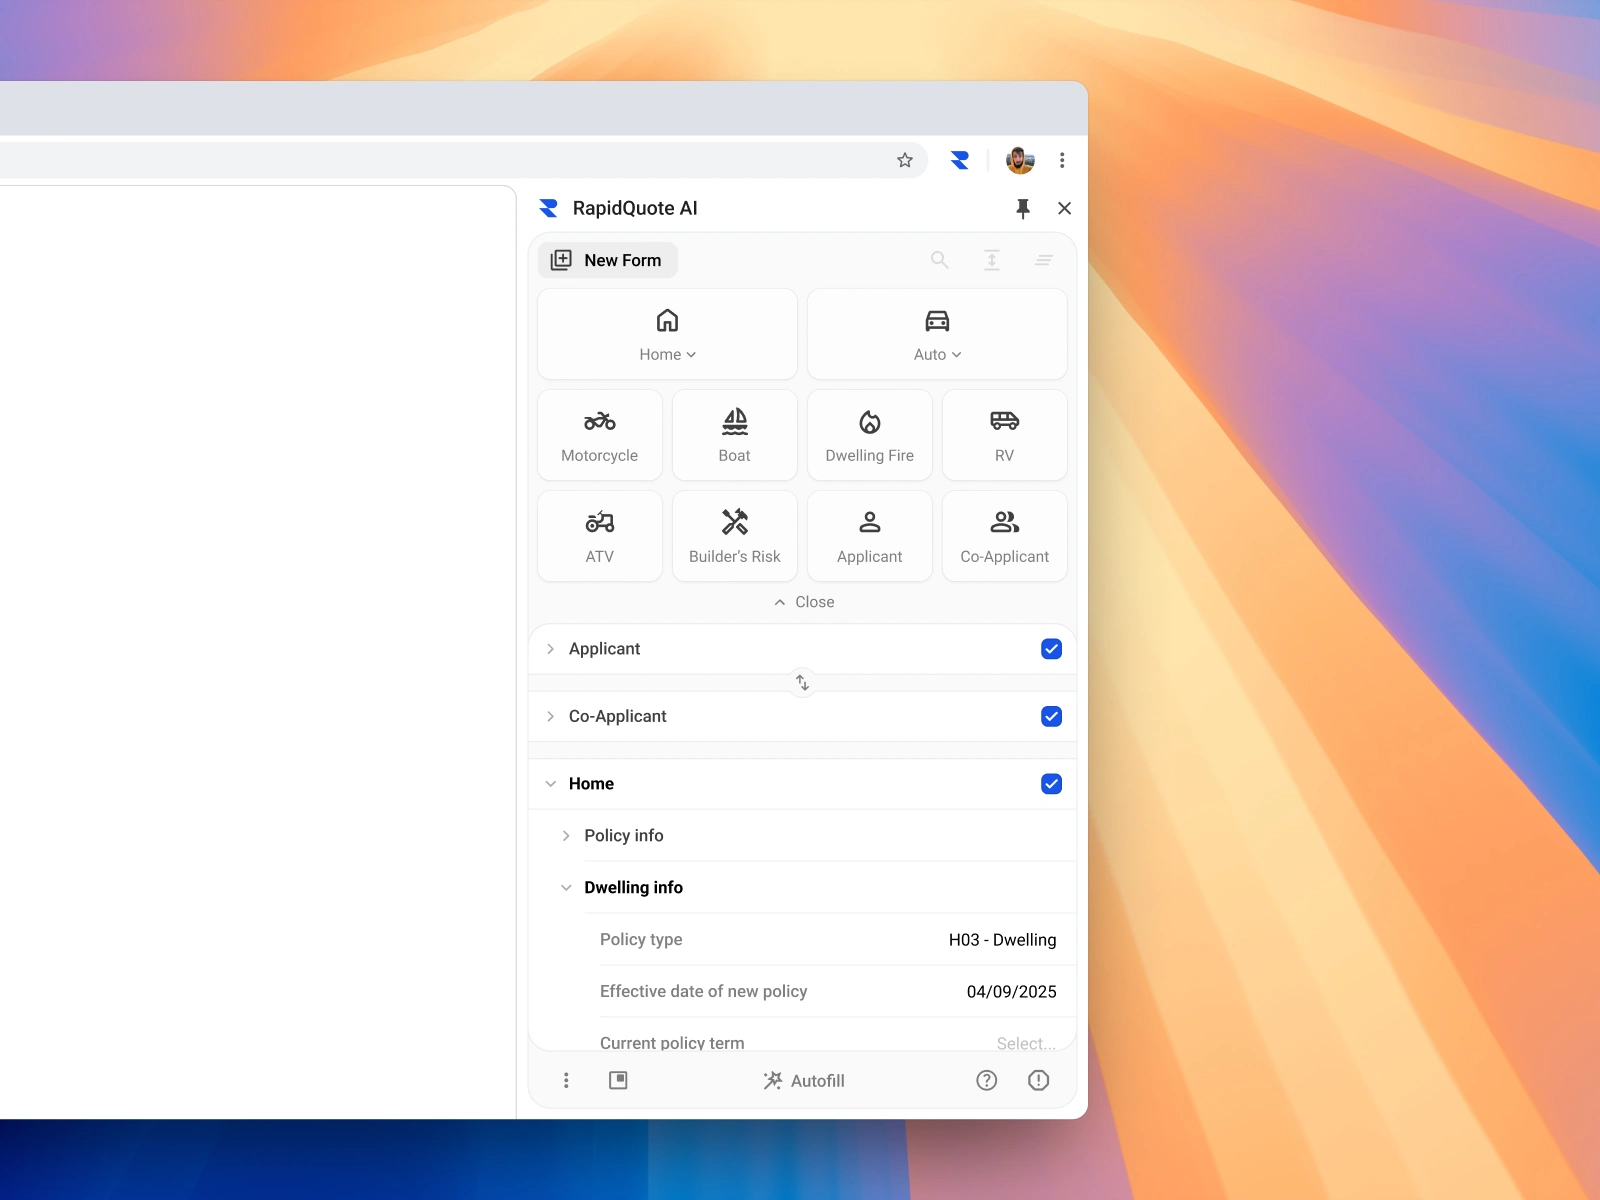Open the Auto form type dropdown
Image resolution: width=1600 pixels, height=1200 pixels.
[937, 334]
